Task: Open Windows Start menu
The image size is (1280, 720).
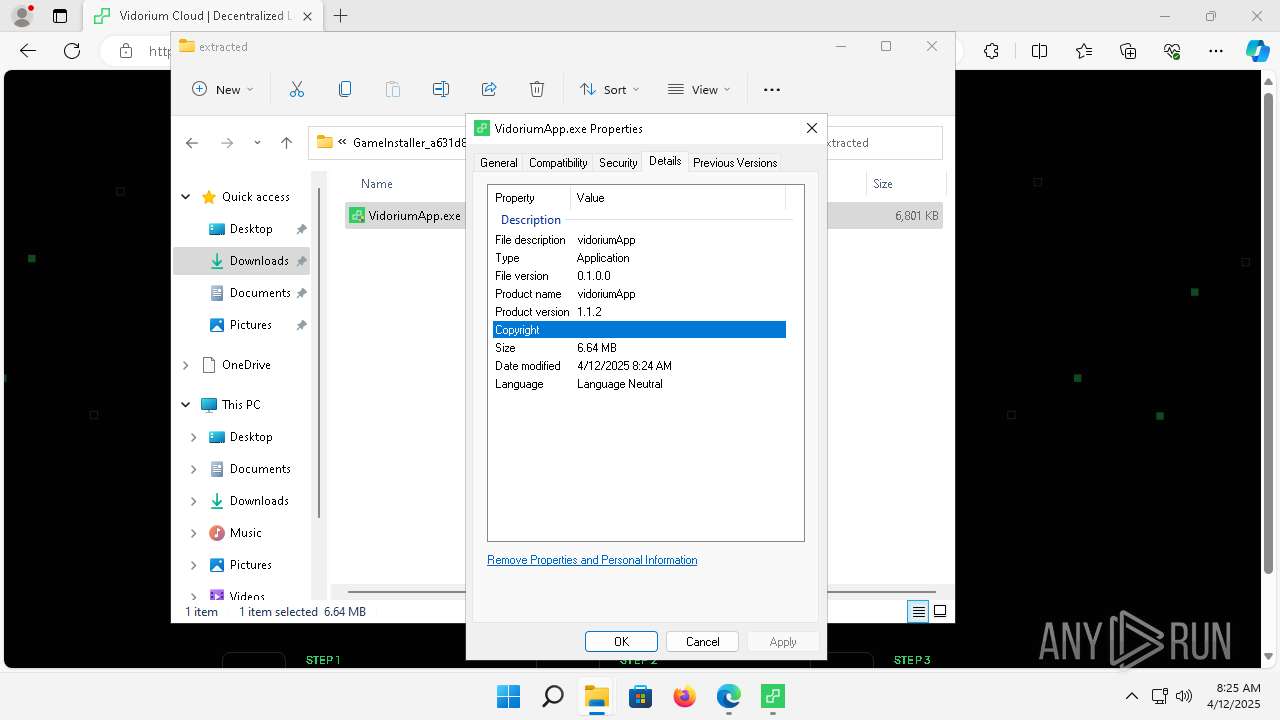Action: [x=508, y=696]
